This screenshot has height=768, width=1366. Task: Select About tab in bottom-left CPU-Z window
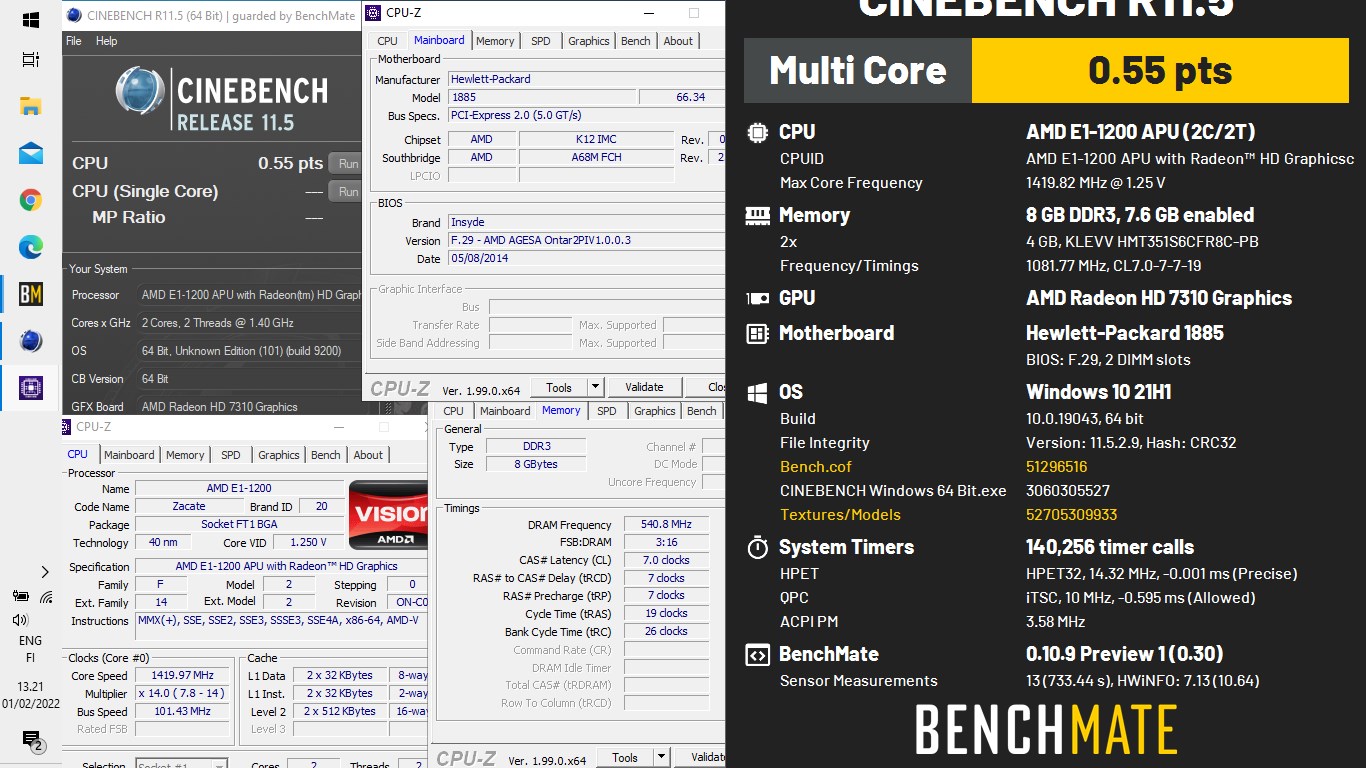coord(368,455)
